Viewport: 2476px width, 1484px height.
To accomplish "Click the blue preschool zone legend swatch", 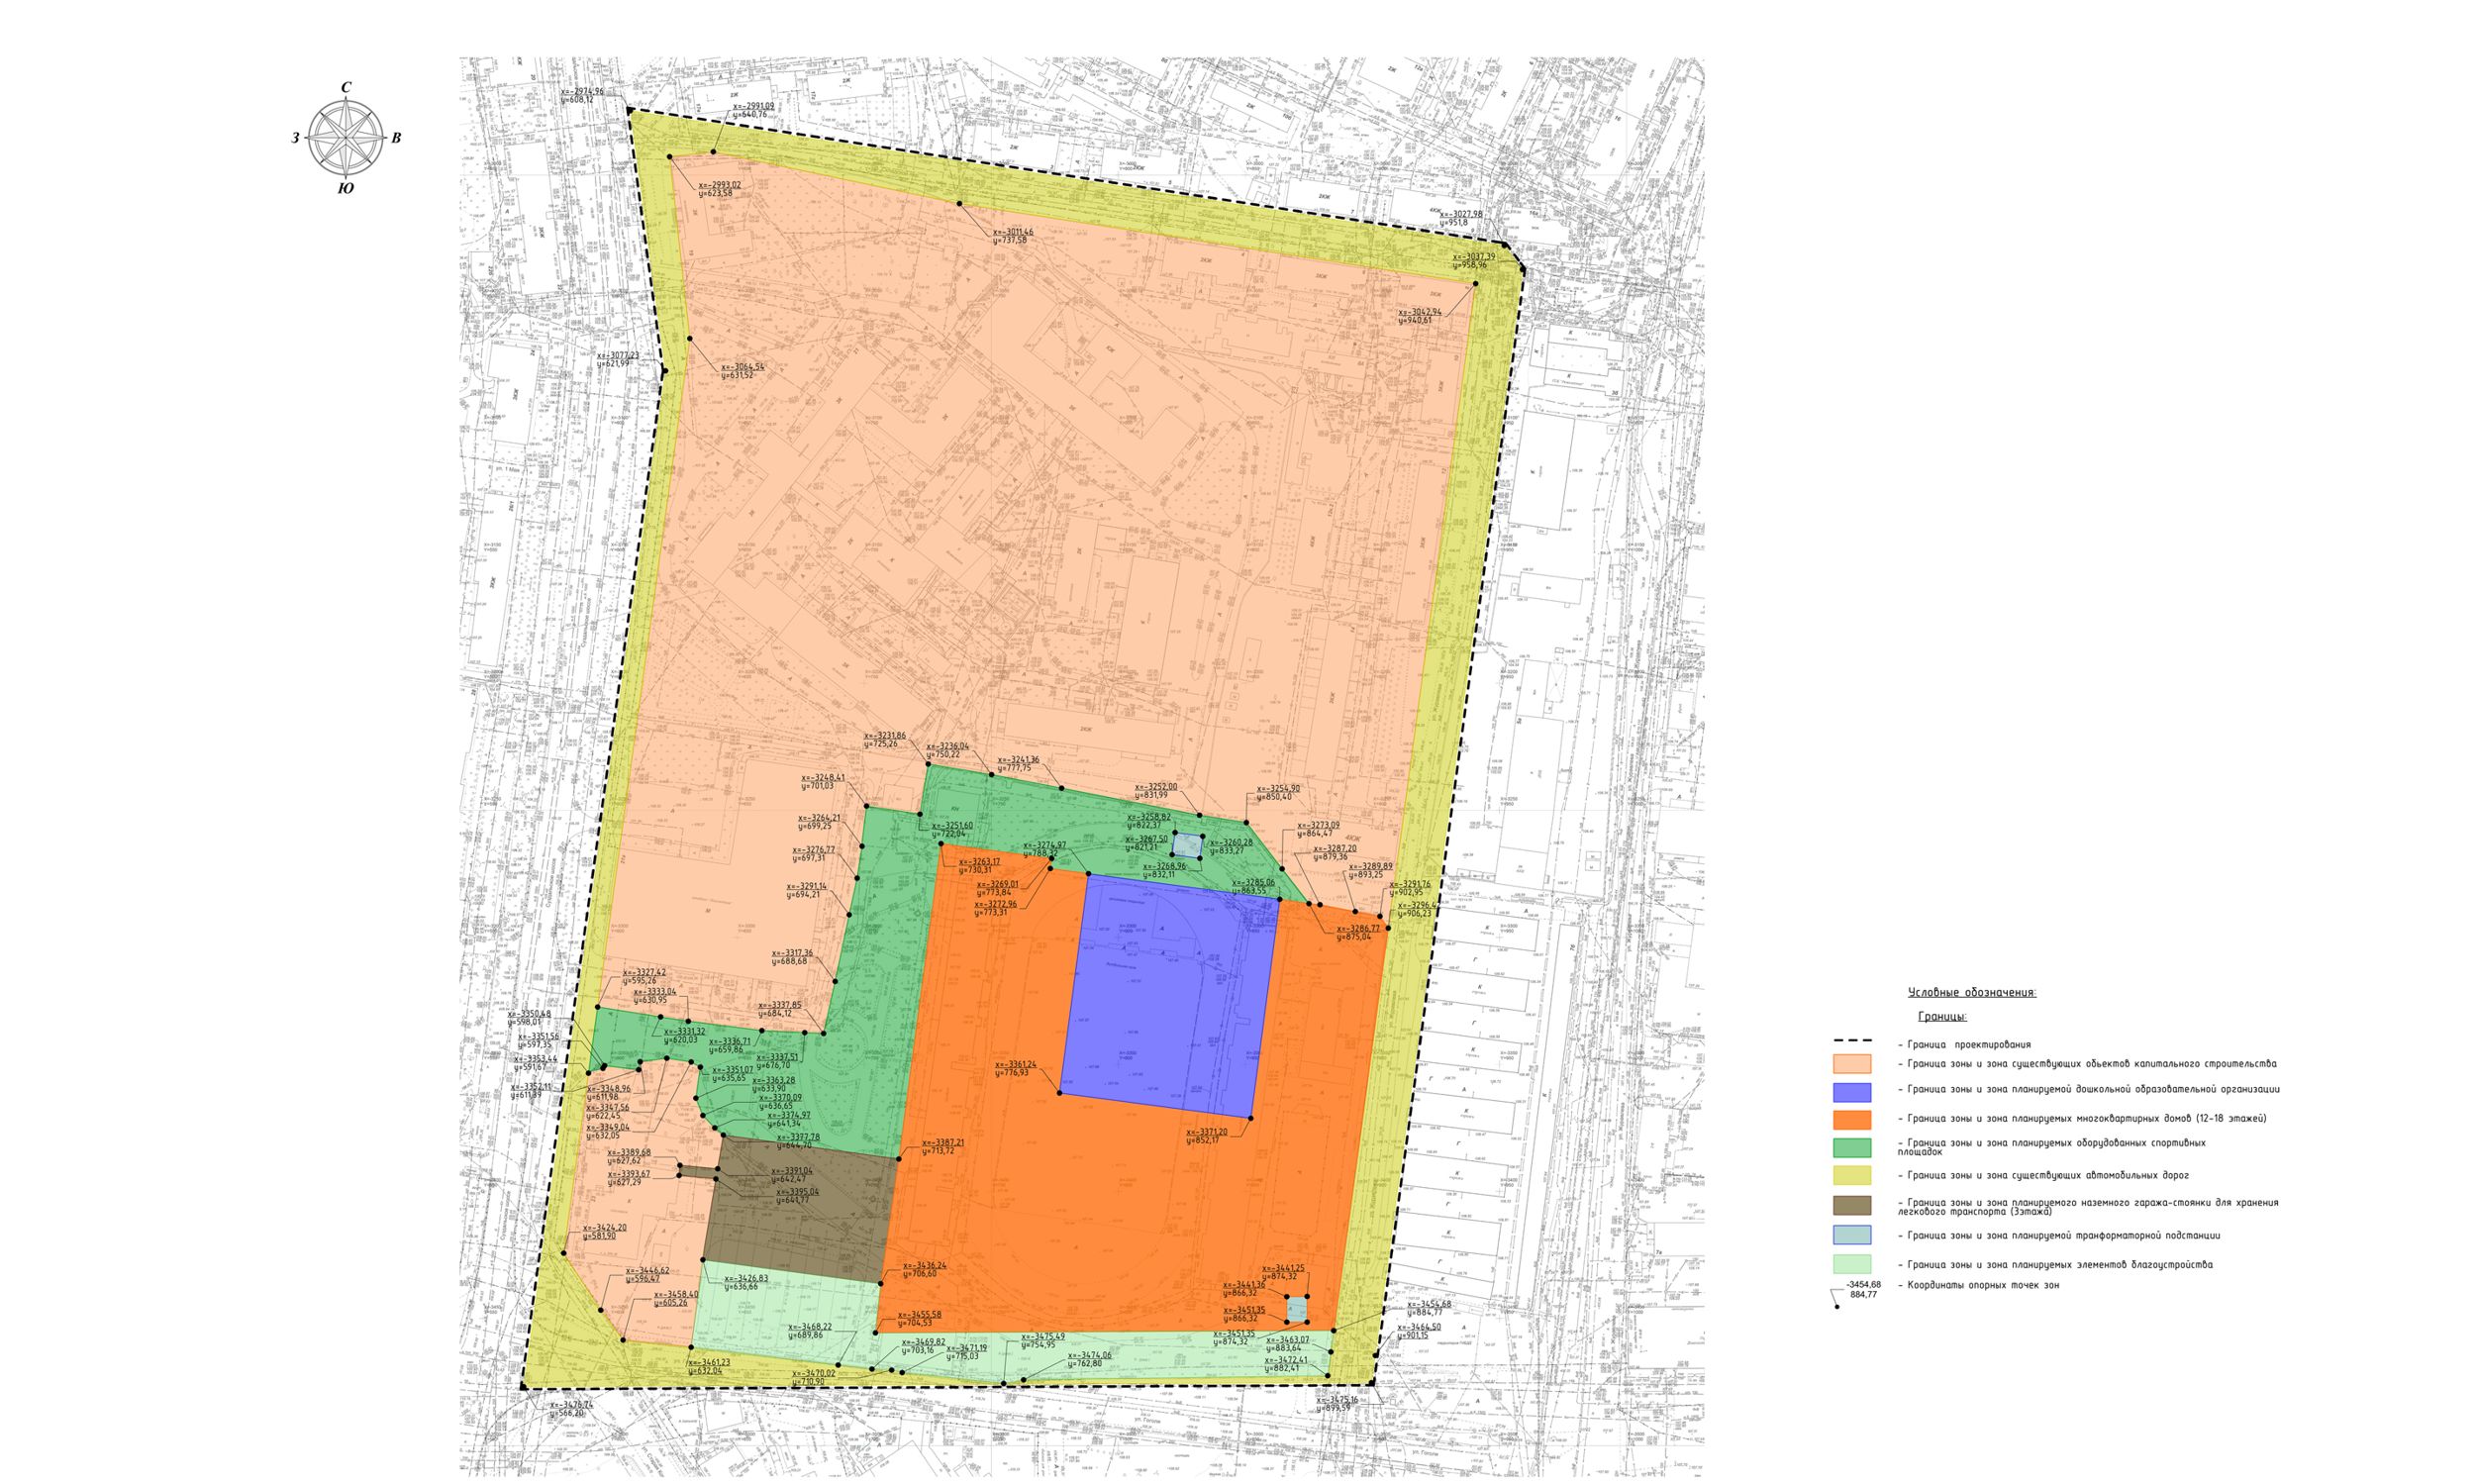I will (x=1852, y=1092).
